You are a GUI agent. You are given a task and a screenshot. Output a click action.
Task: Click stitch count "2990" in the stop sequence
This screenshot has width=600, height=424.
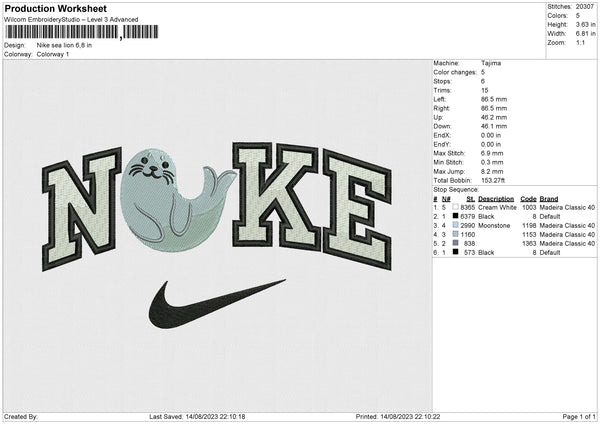[468, 225]
